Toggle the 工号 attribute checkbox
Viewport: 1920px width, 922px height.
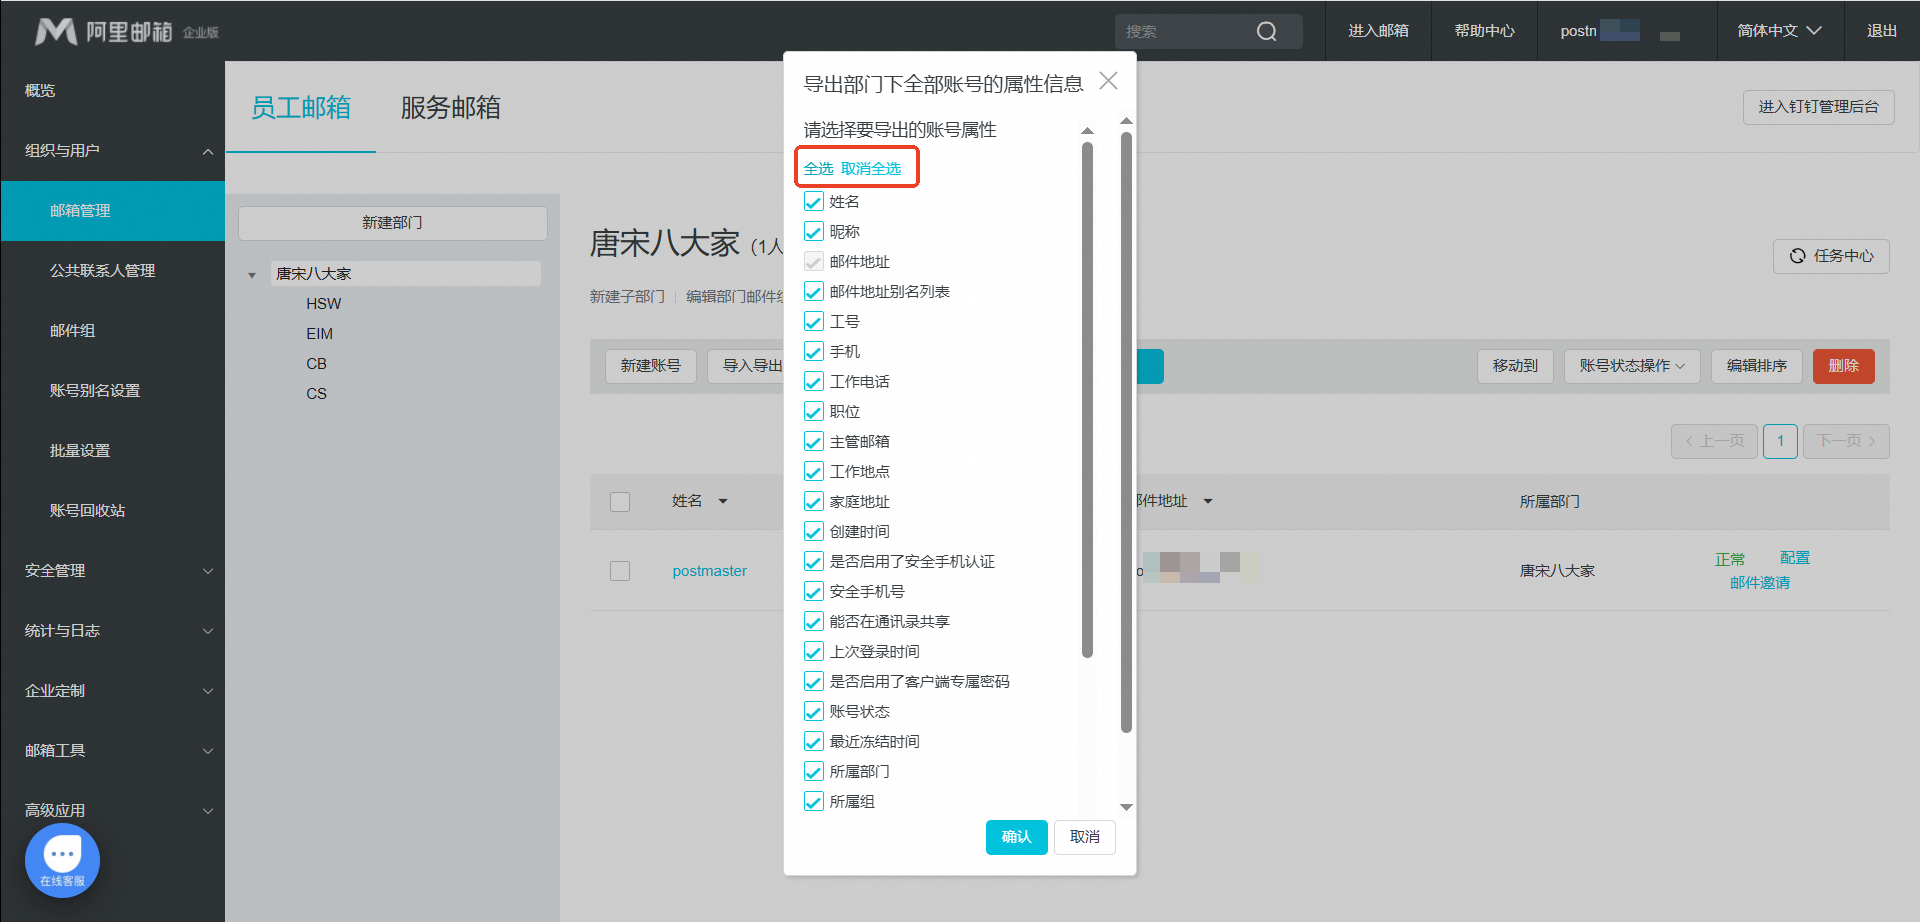click(814, 322)
